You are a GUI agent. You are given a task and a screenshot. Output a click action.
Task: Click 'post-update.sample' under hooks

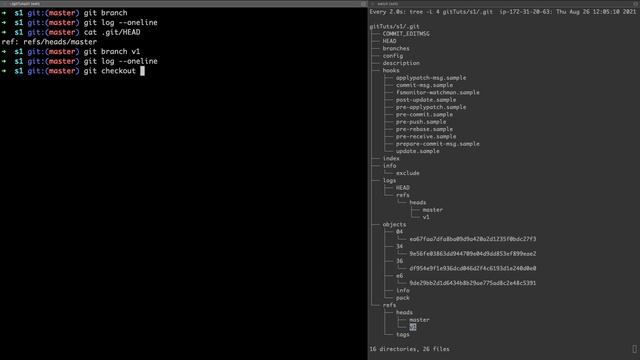coord(426,100)
